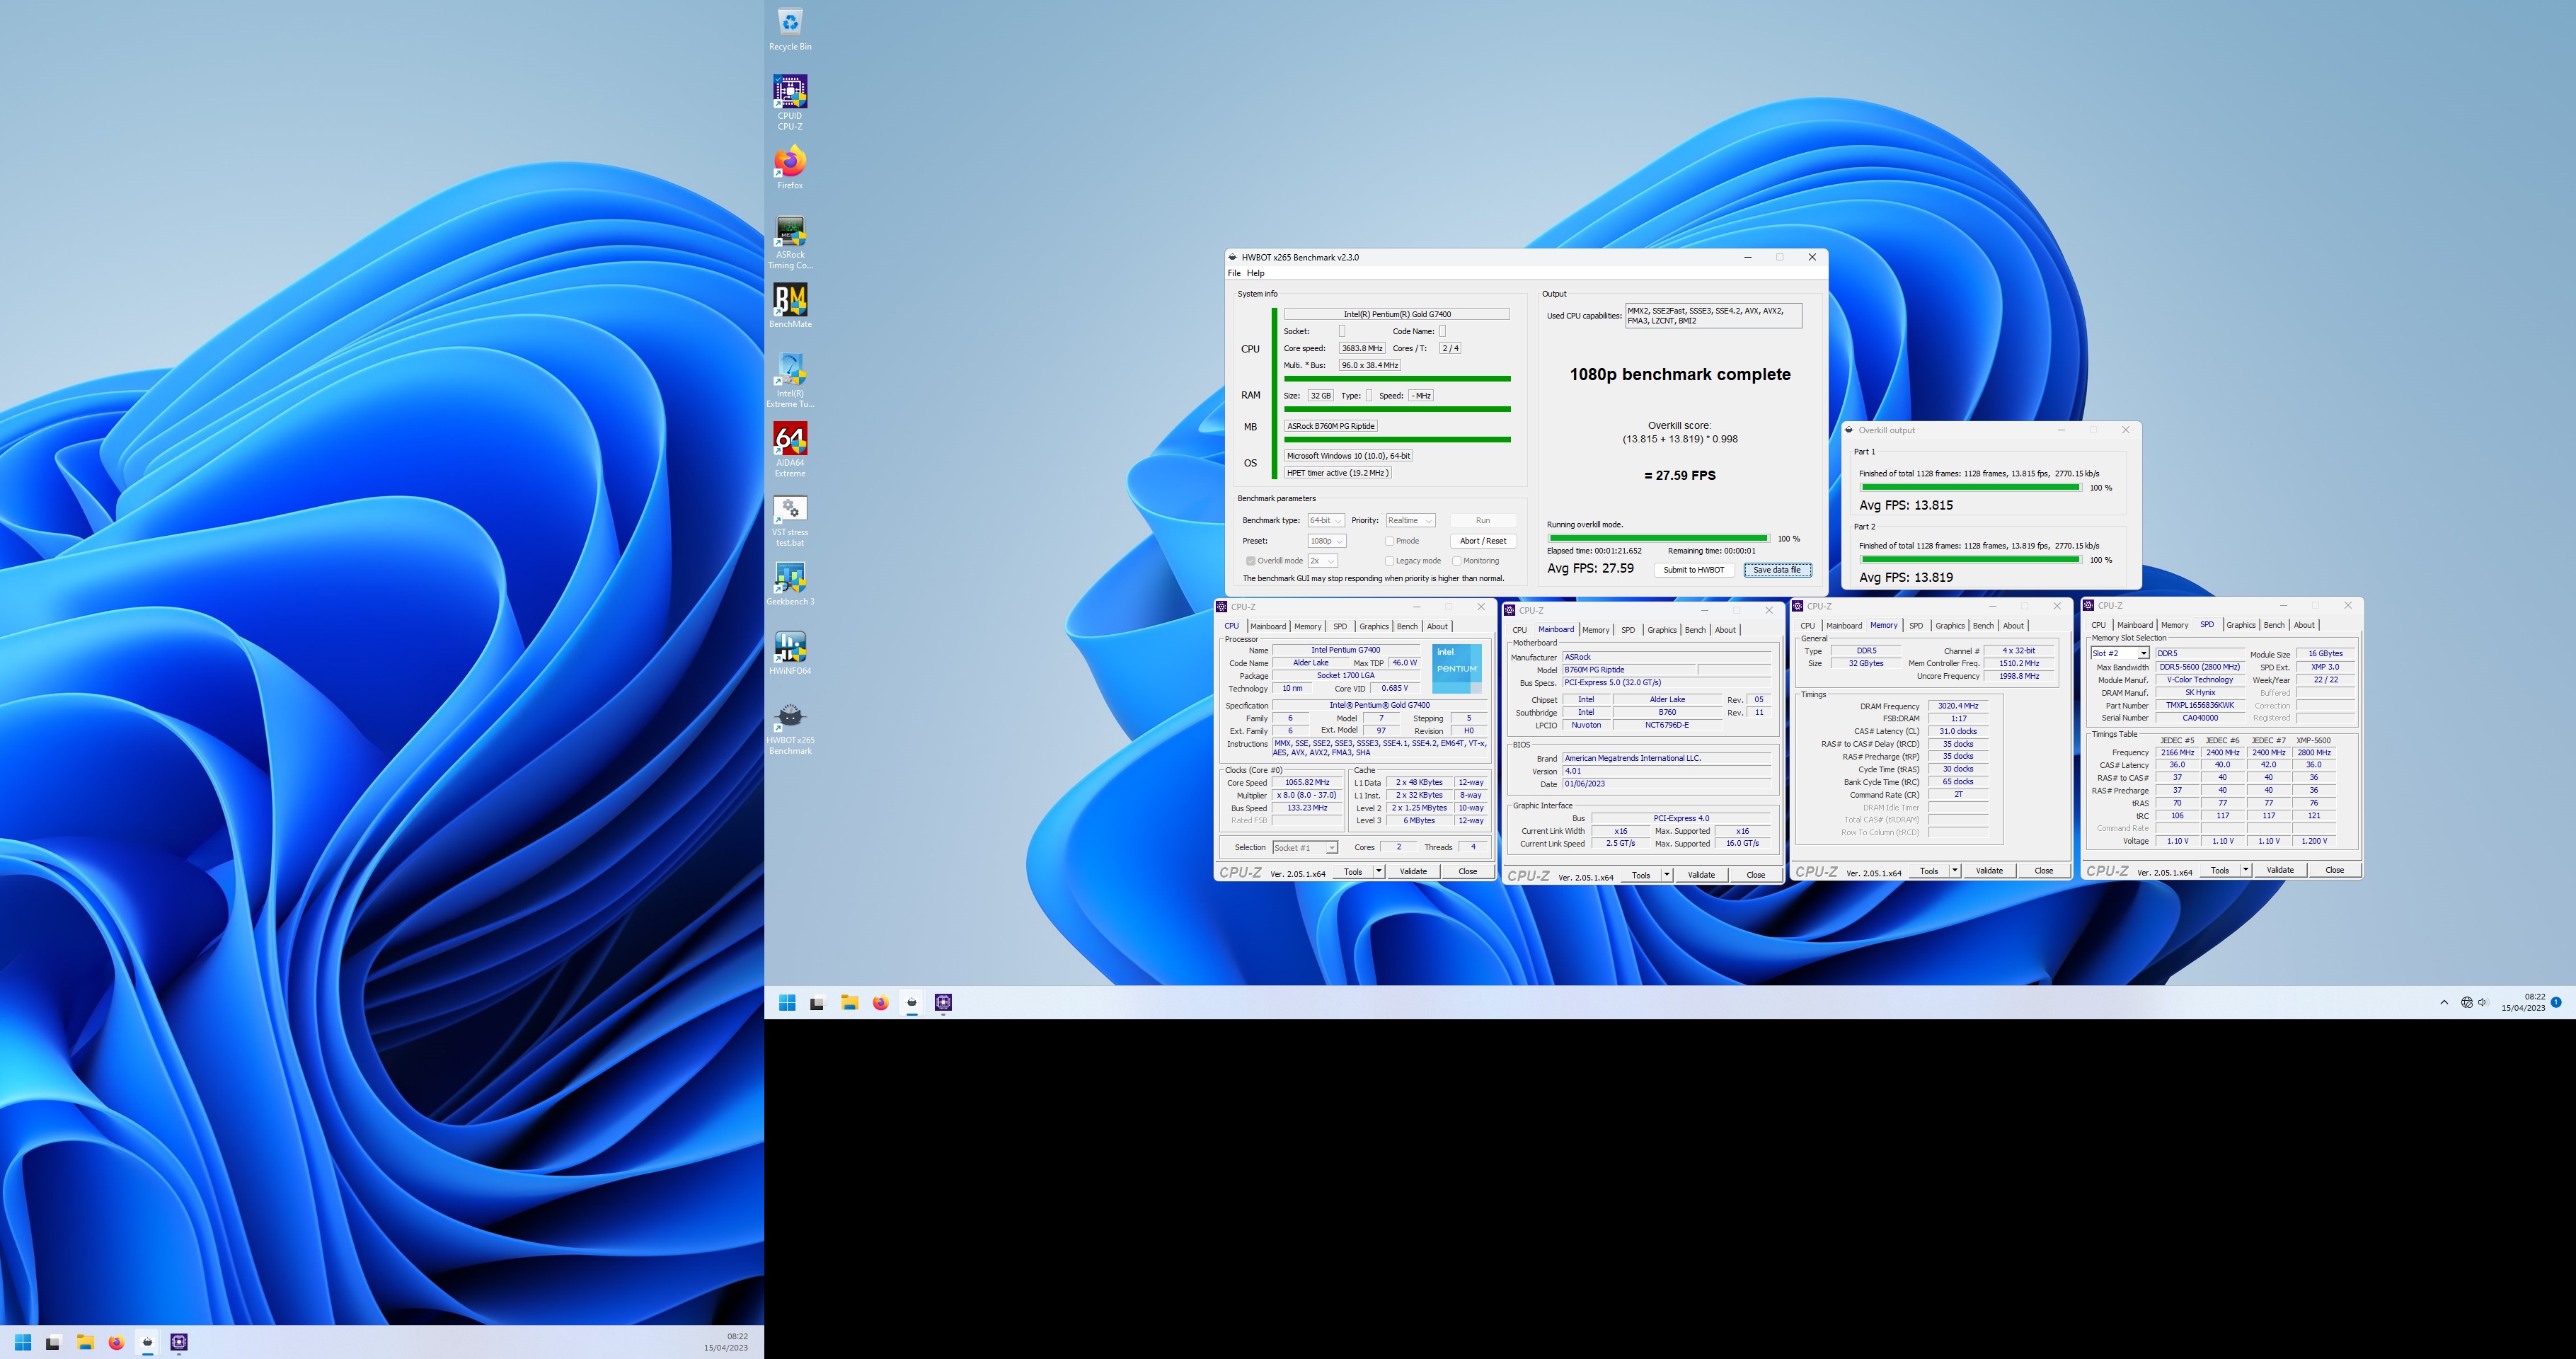Click the Core speed 3683.8 MHz field
The image size is (2576, 1359).
point(1361,348)
